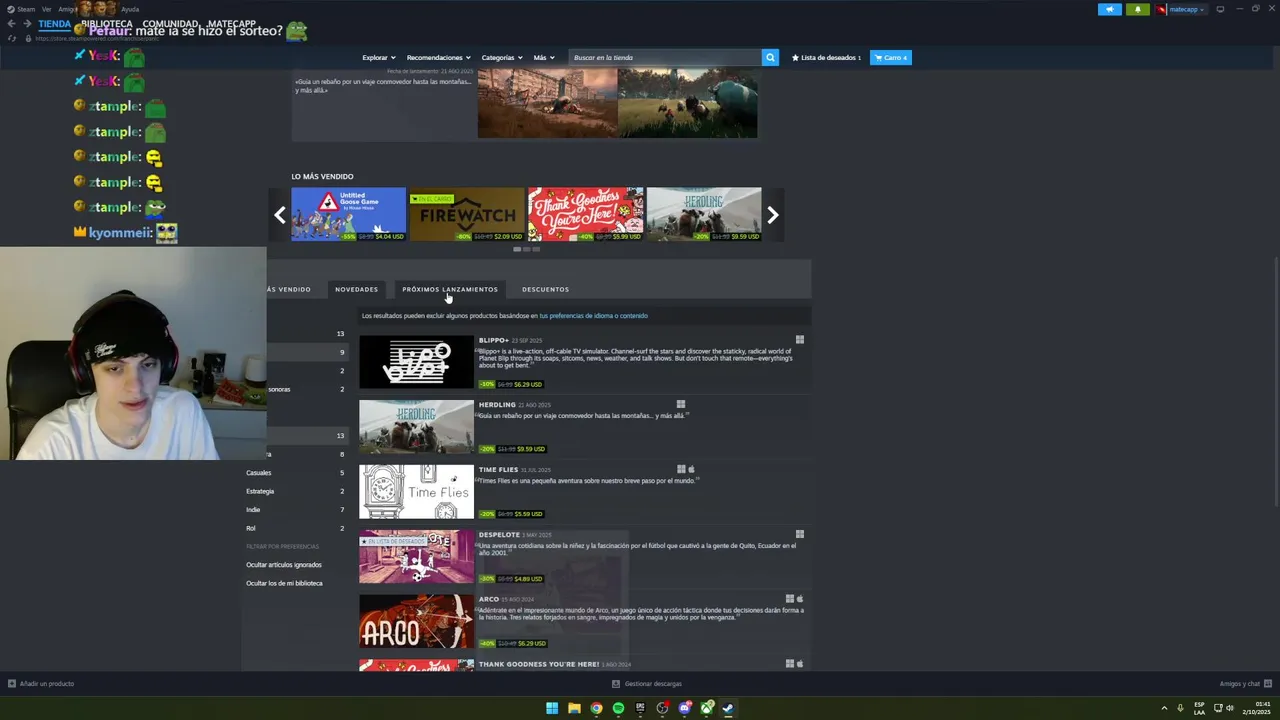Viewport: 1280px width, 720px height.
Task: Open Xbox app from taskbar
Action: (x=707, y=708)
